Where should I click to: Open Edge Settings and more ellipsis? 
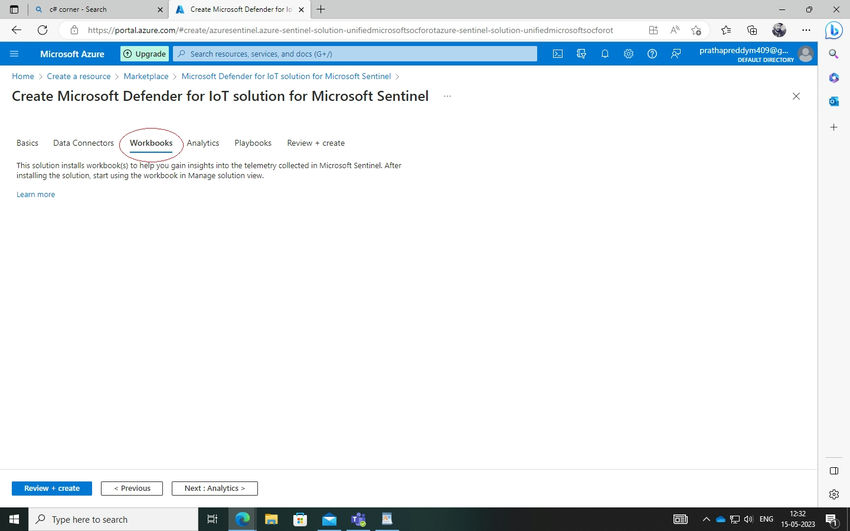click(x=806, y=30)
